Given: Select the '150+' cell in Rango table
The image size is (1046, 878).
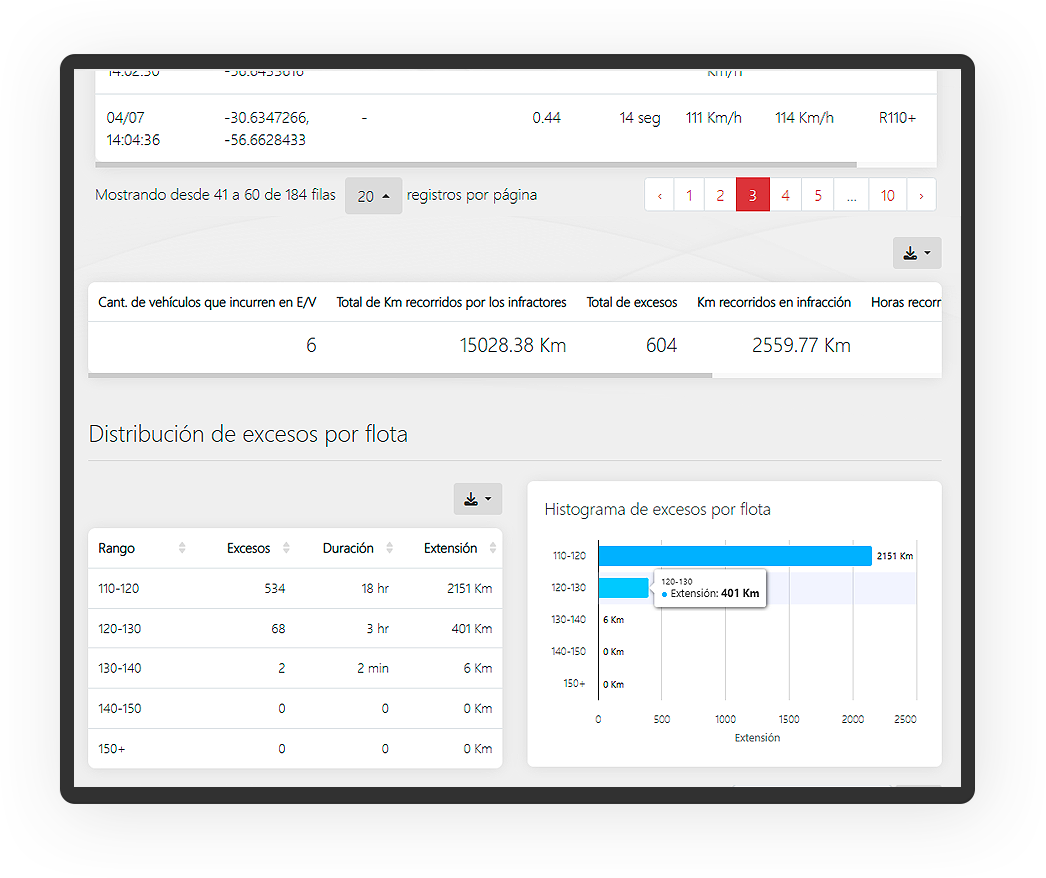Looking at the screenshot, I should (x=111, y=749).
